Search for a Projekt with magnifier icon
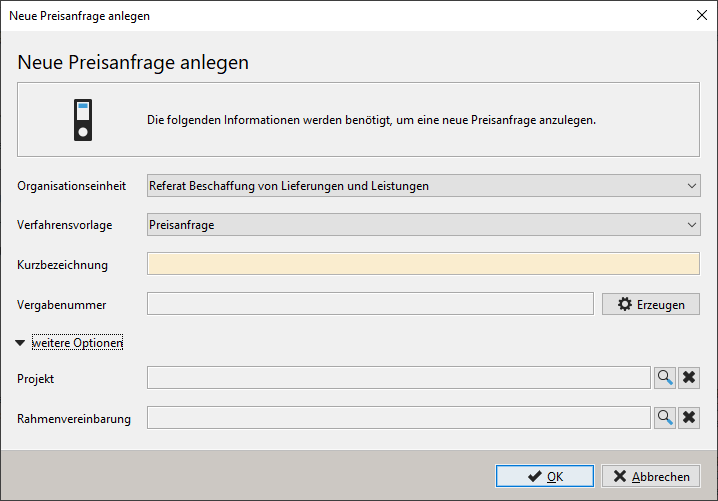 coord(665,378)
